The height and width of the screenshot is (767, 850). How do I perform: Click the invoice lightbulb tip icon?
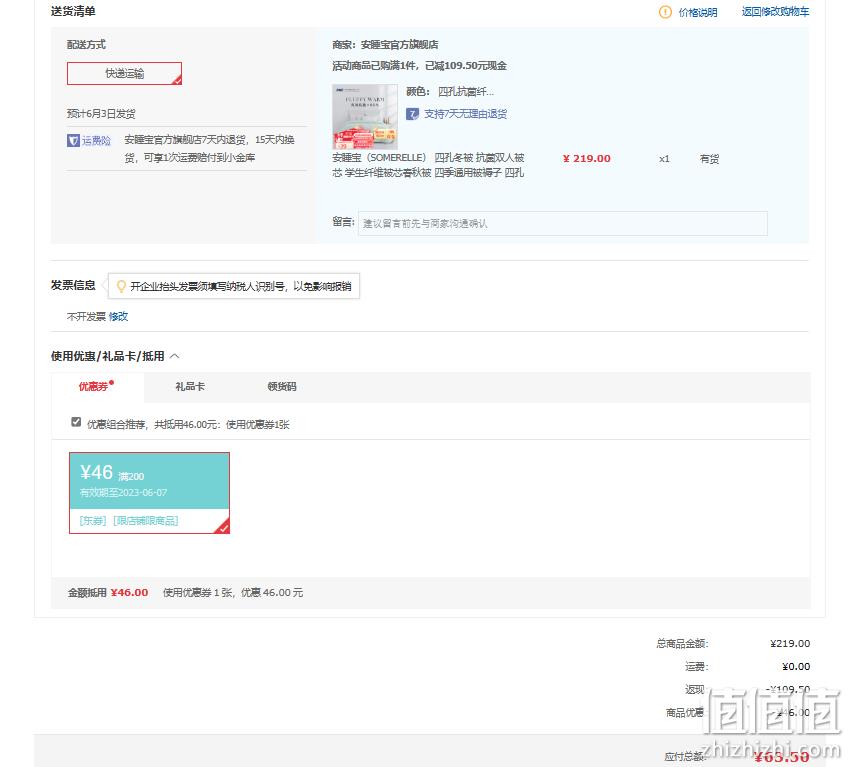[x=121, y=286]
